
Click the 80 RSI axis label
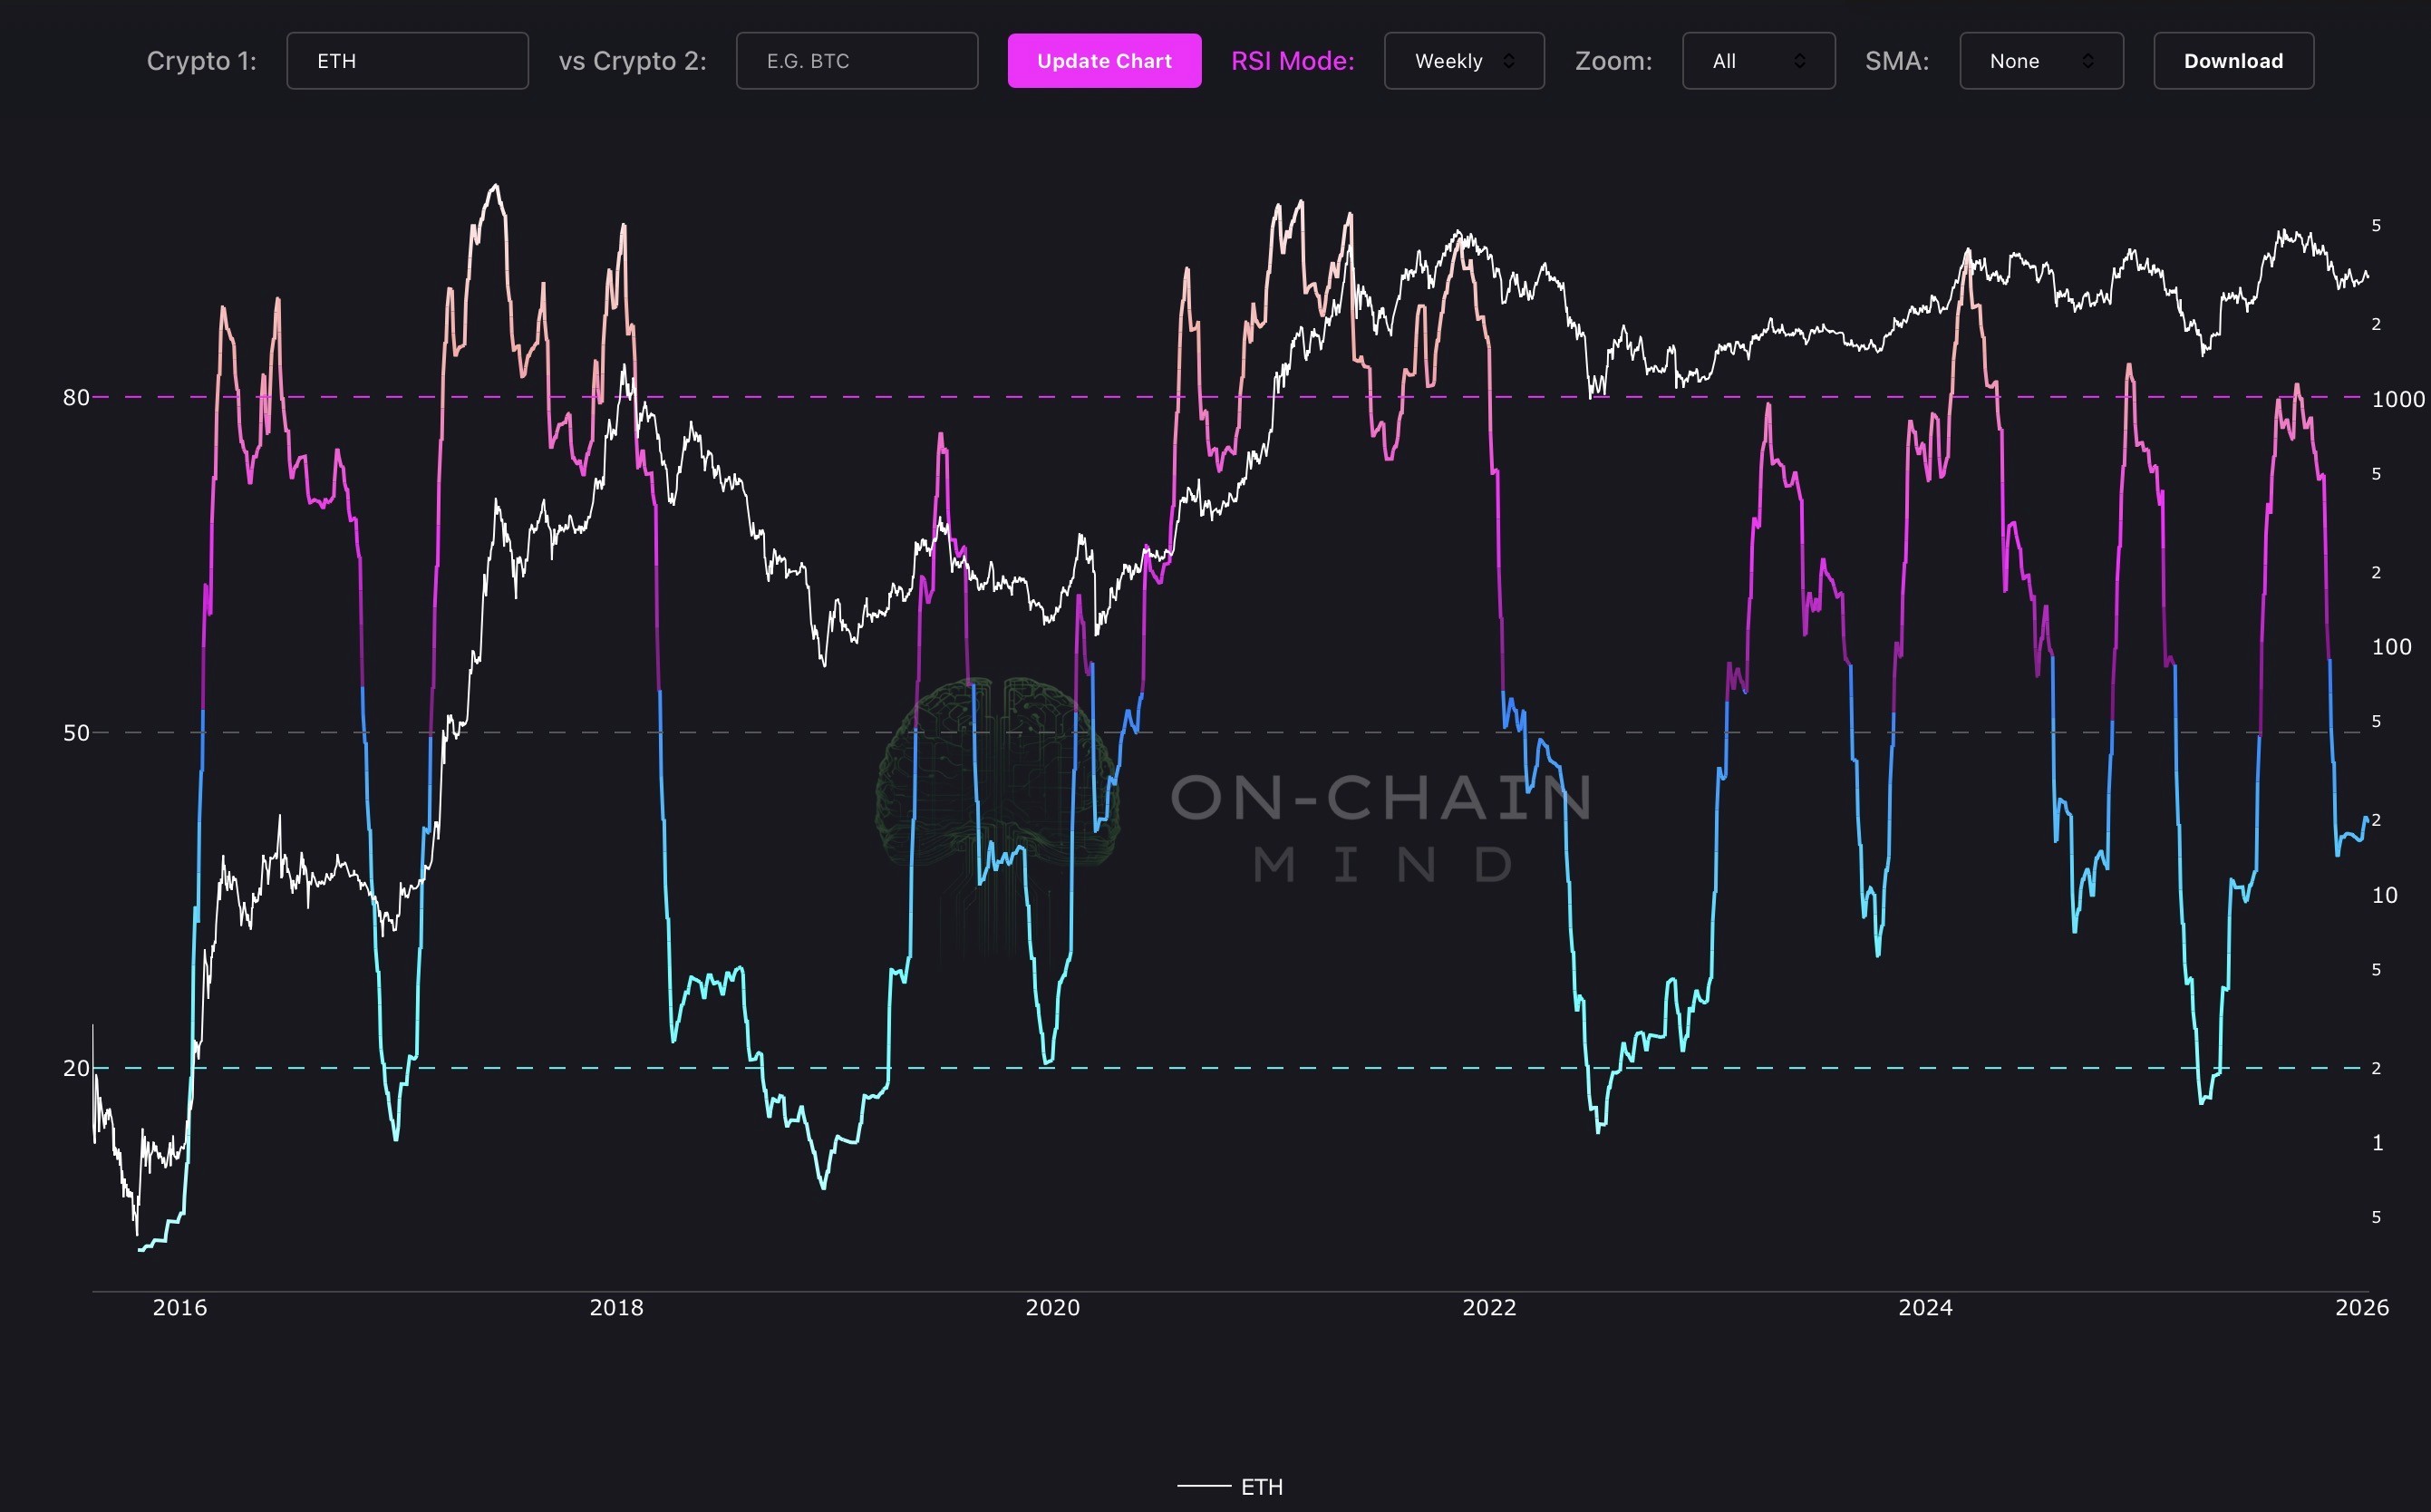(76, 398)
